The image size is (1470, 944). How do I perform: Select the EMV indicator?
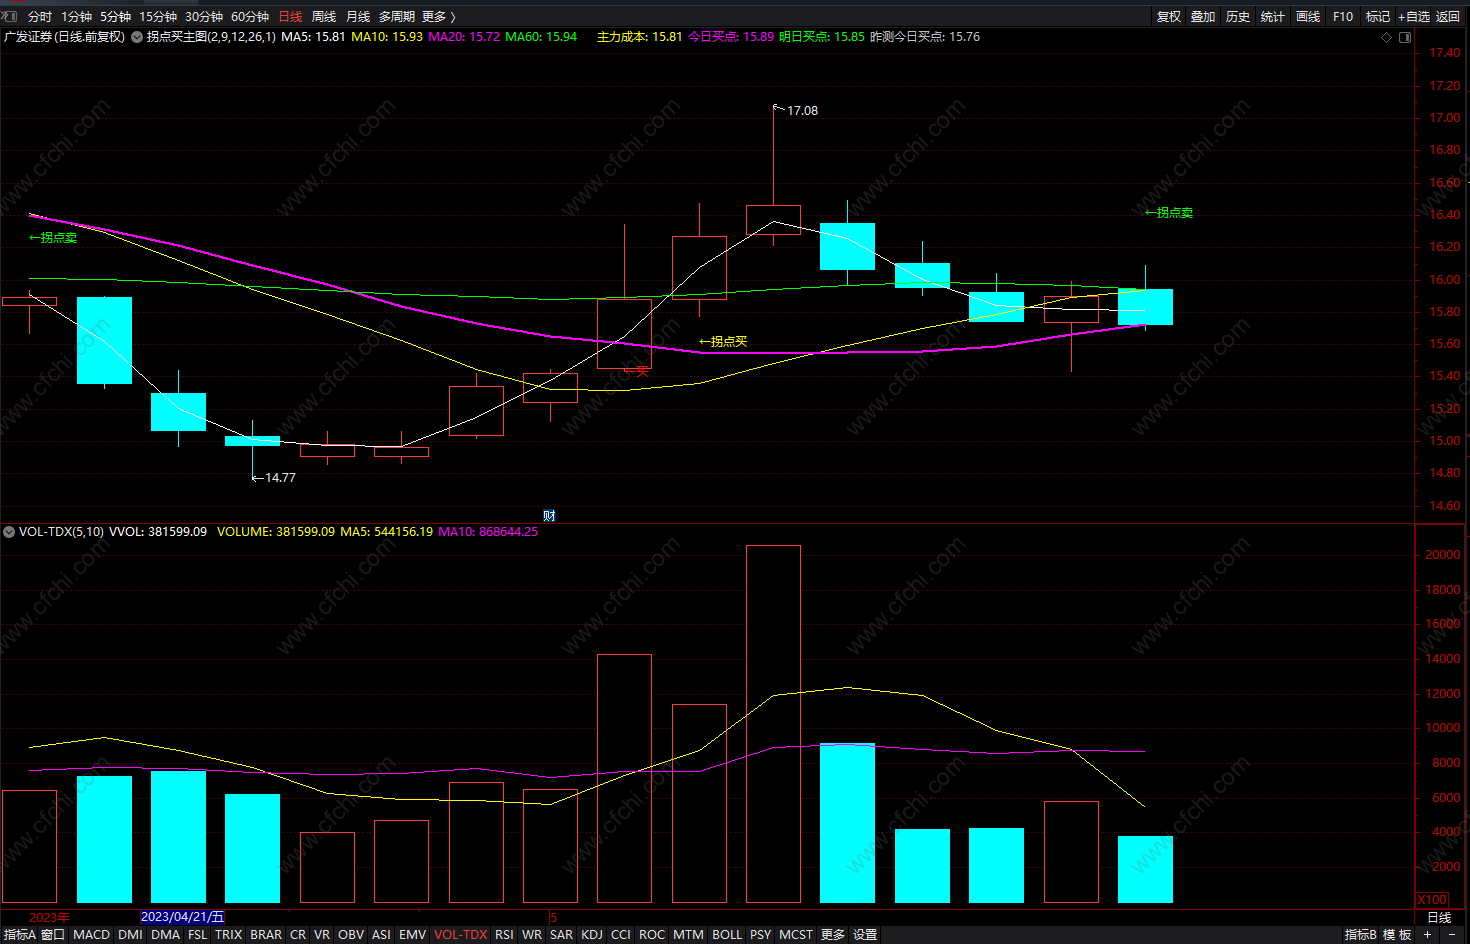click(413, 935)
